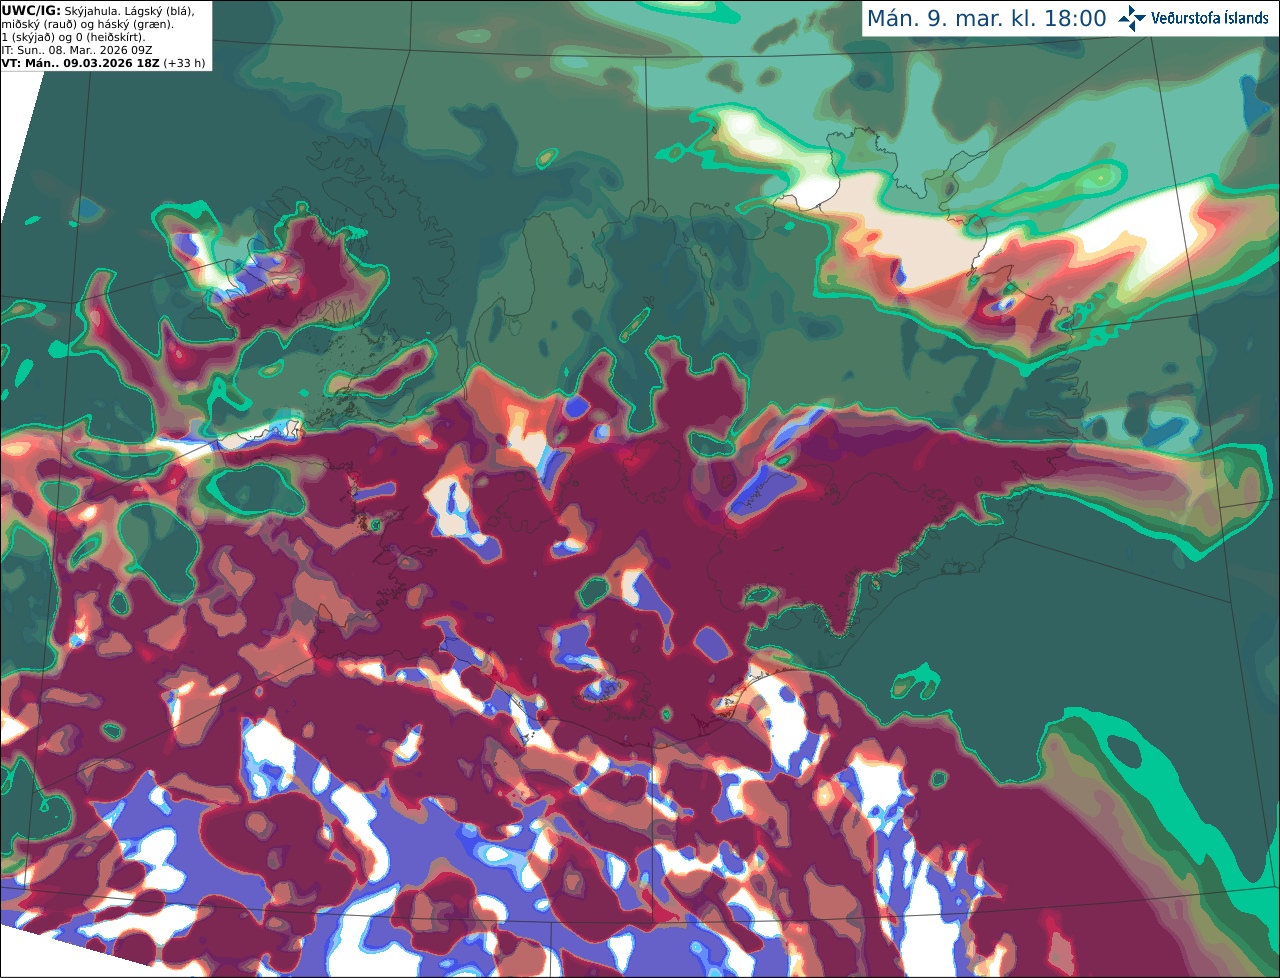This screenshot has height=978, width=1280.
Task: Click the 'Mán. 9. mar. kl. 18:00' time label
Action: click(x=987, y=19)
